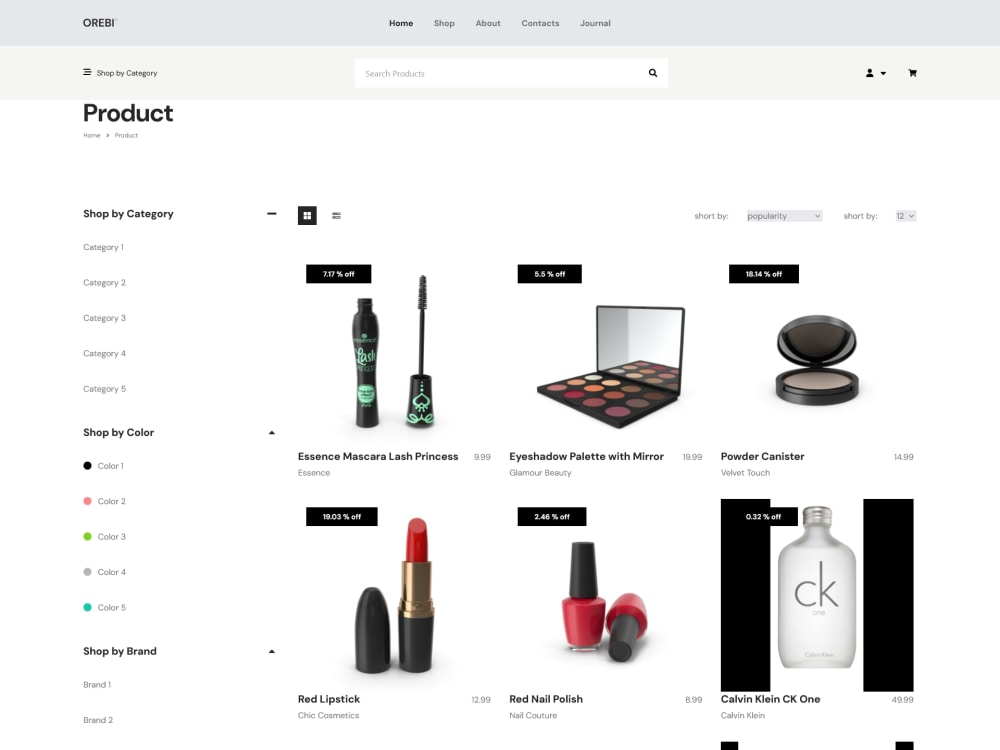The width and height of the screenshot is (1000, 750).
Task: Collapse the Shop by Color section
Action: click(271, 432)
